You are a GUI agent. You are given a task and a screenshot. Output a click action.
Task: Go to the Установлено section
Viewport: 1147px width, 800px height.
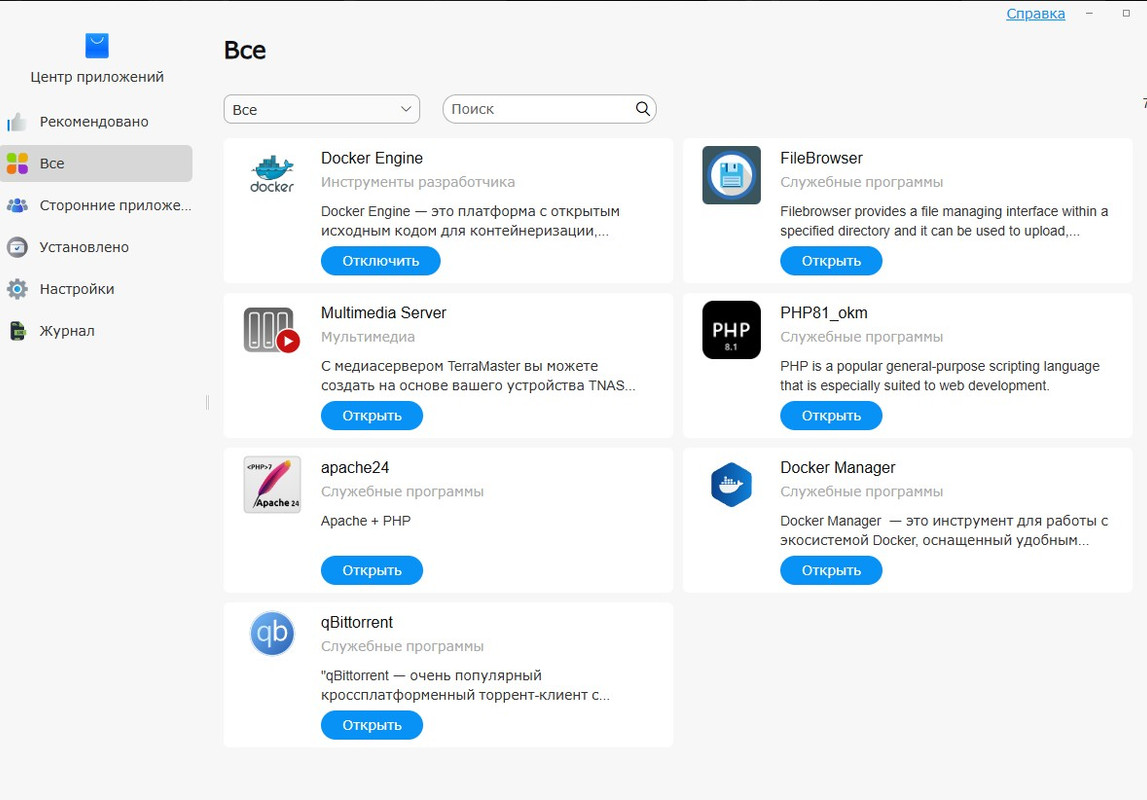tap(96, 247)
